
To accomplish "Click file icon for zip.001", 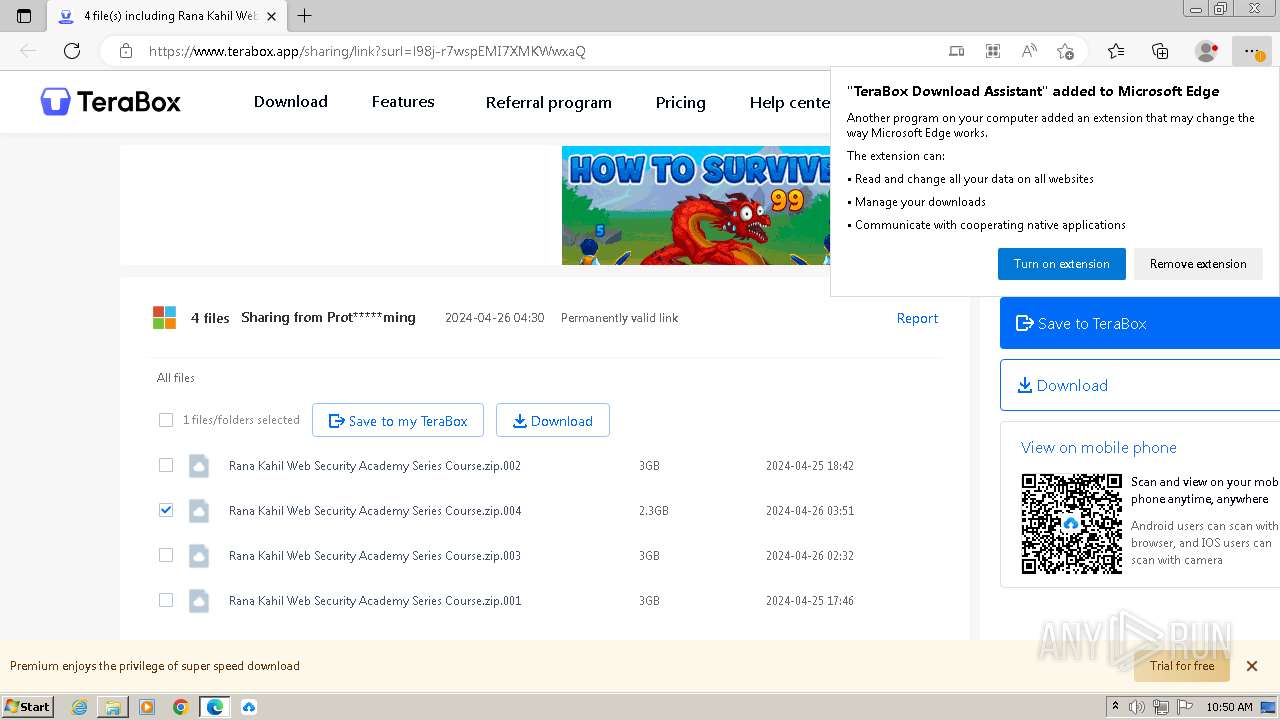I will [x=199, y=601].
